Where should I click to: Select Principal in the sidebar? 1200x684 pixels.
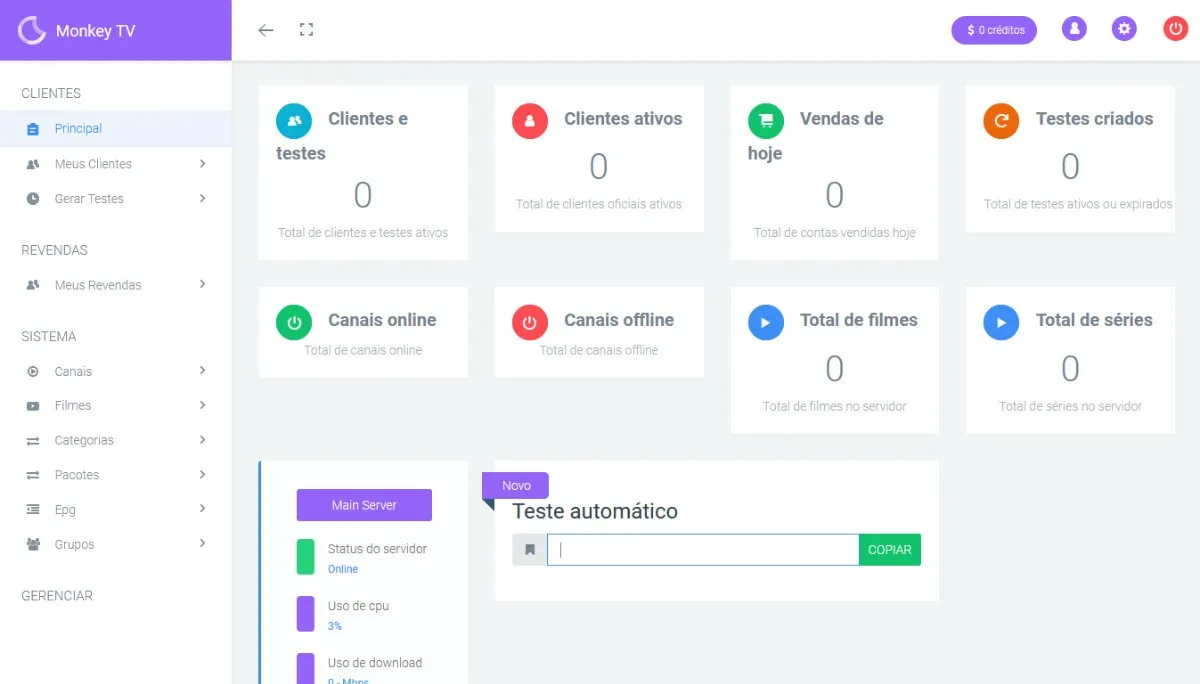pyautogui.click(x=78, y=129)
